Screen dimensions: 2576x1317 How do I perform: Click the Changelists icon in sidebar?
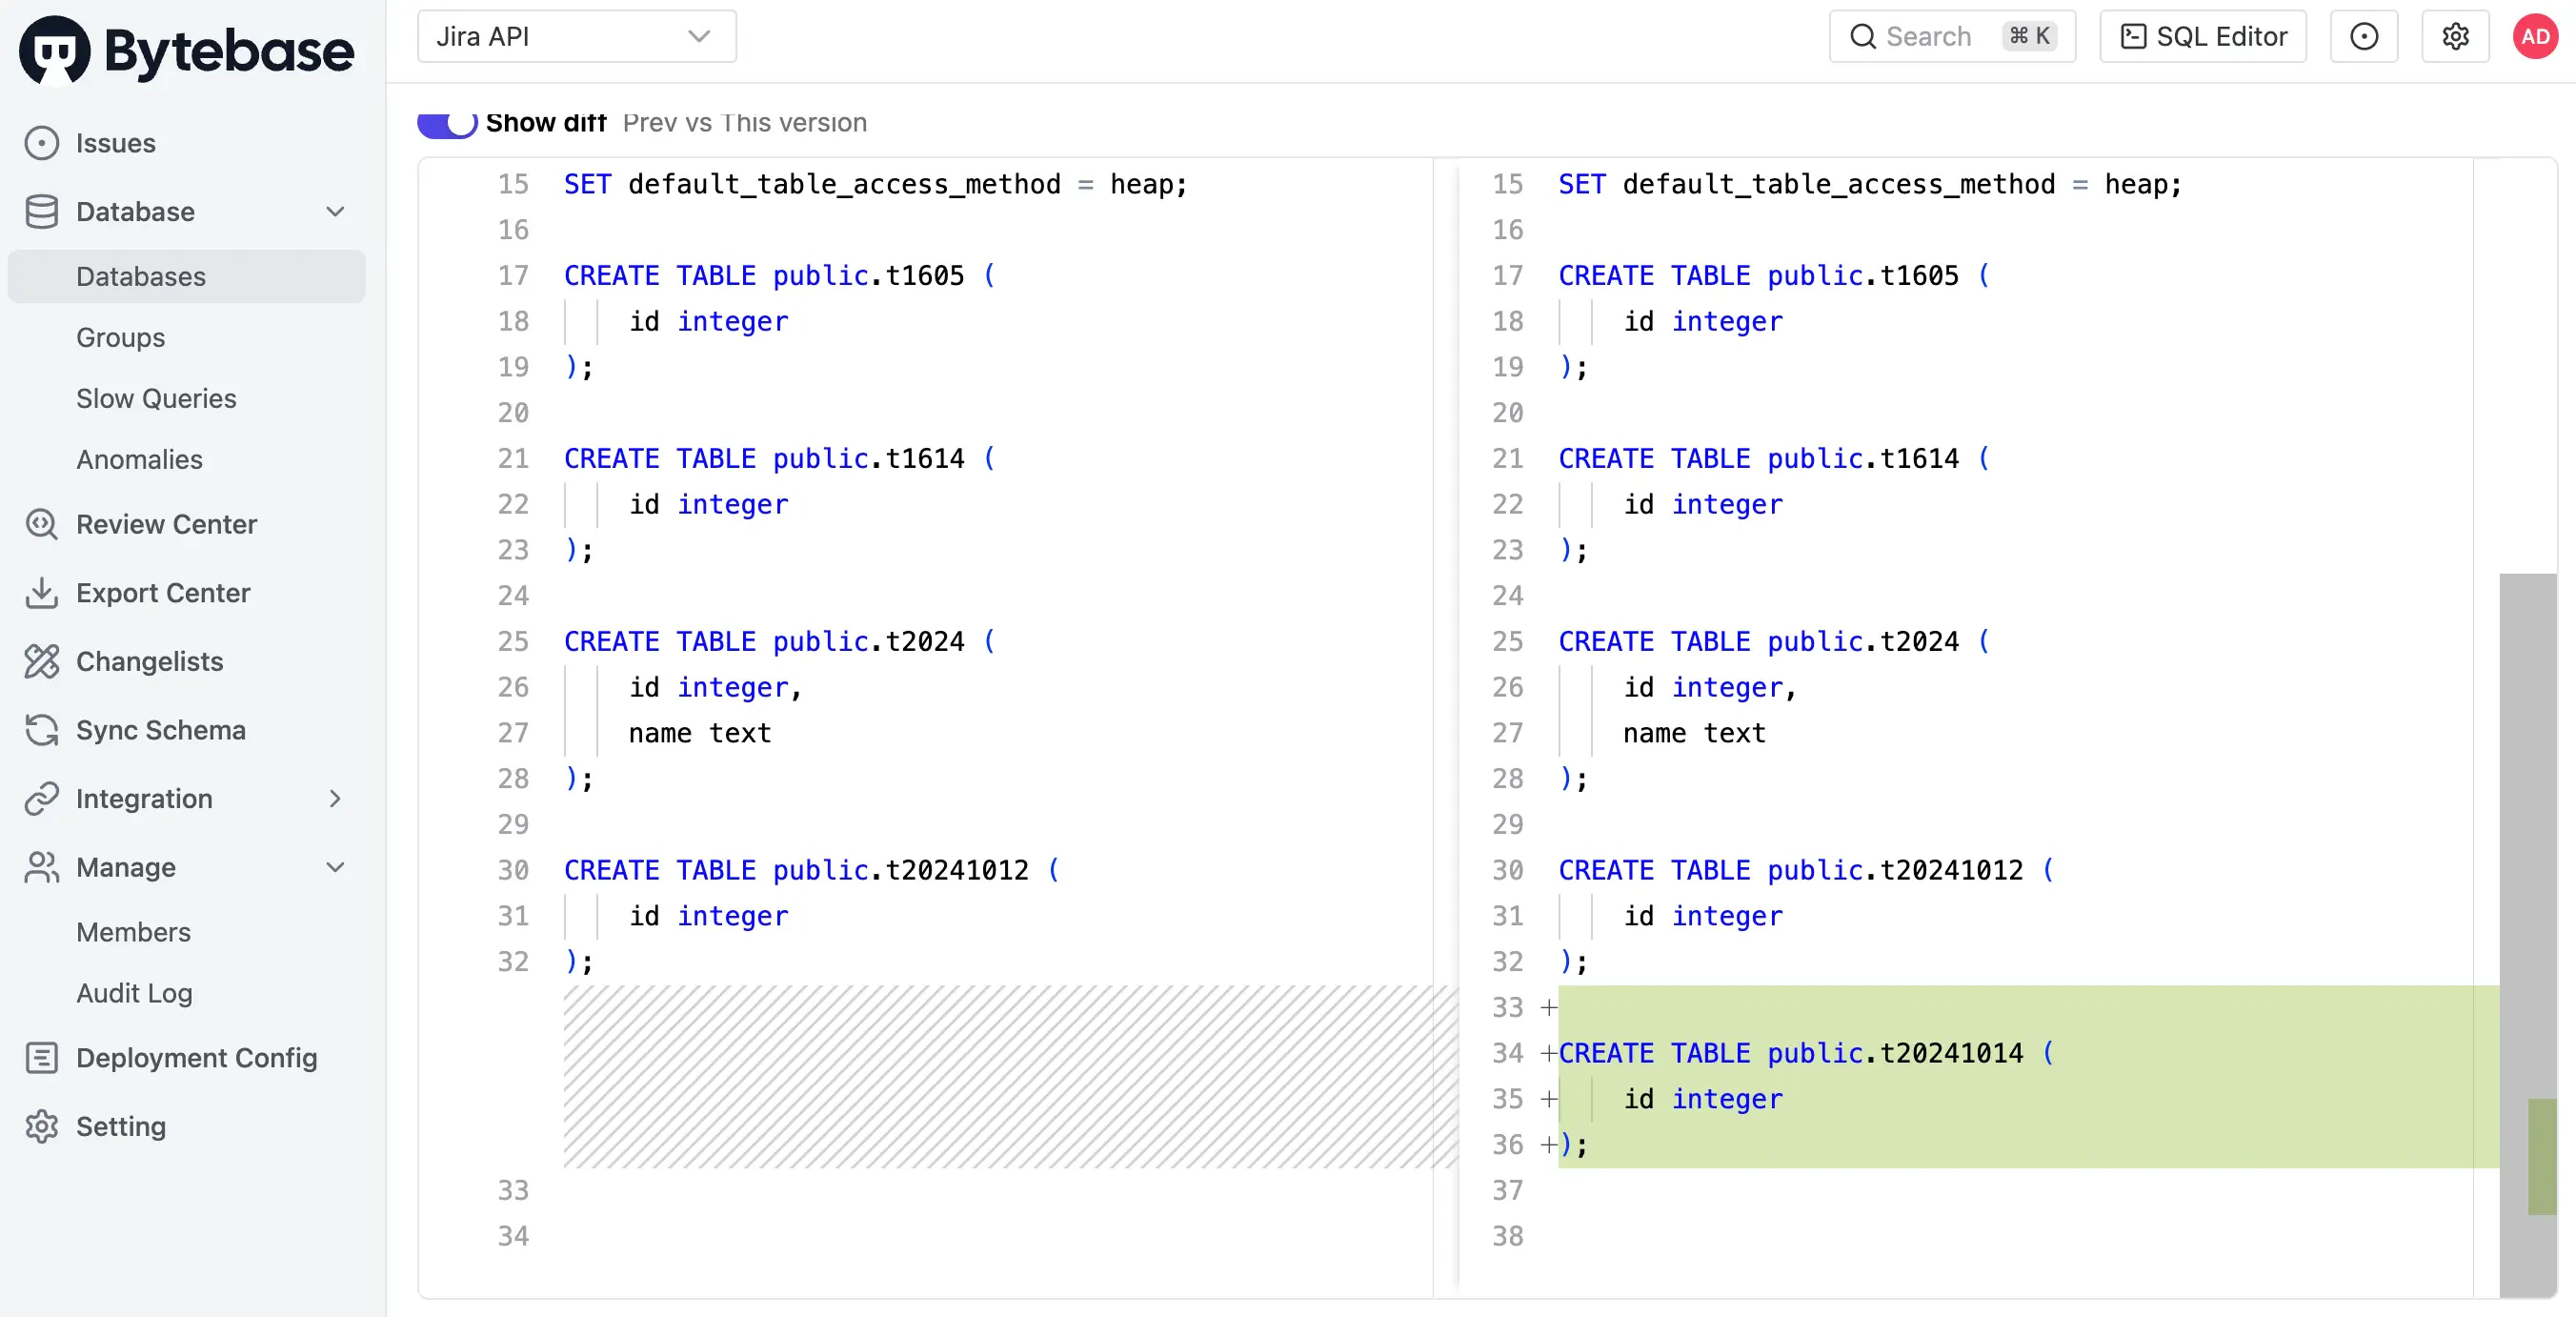coord(41,661)
